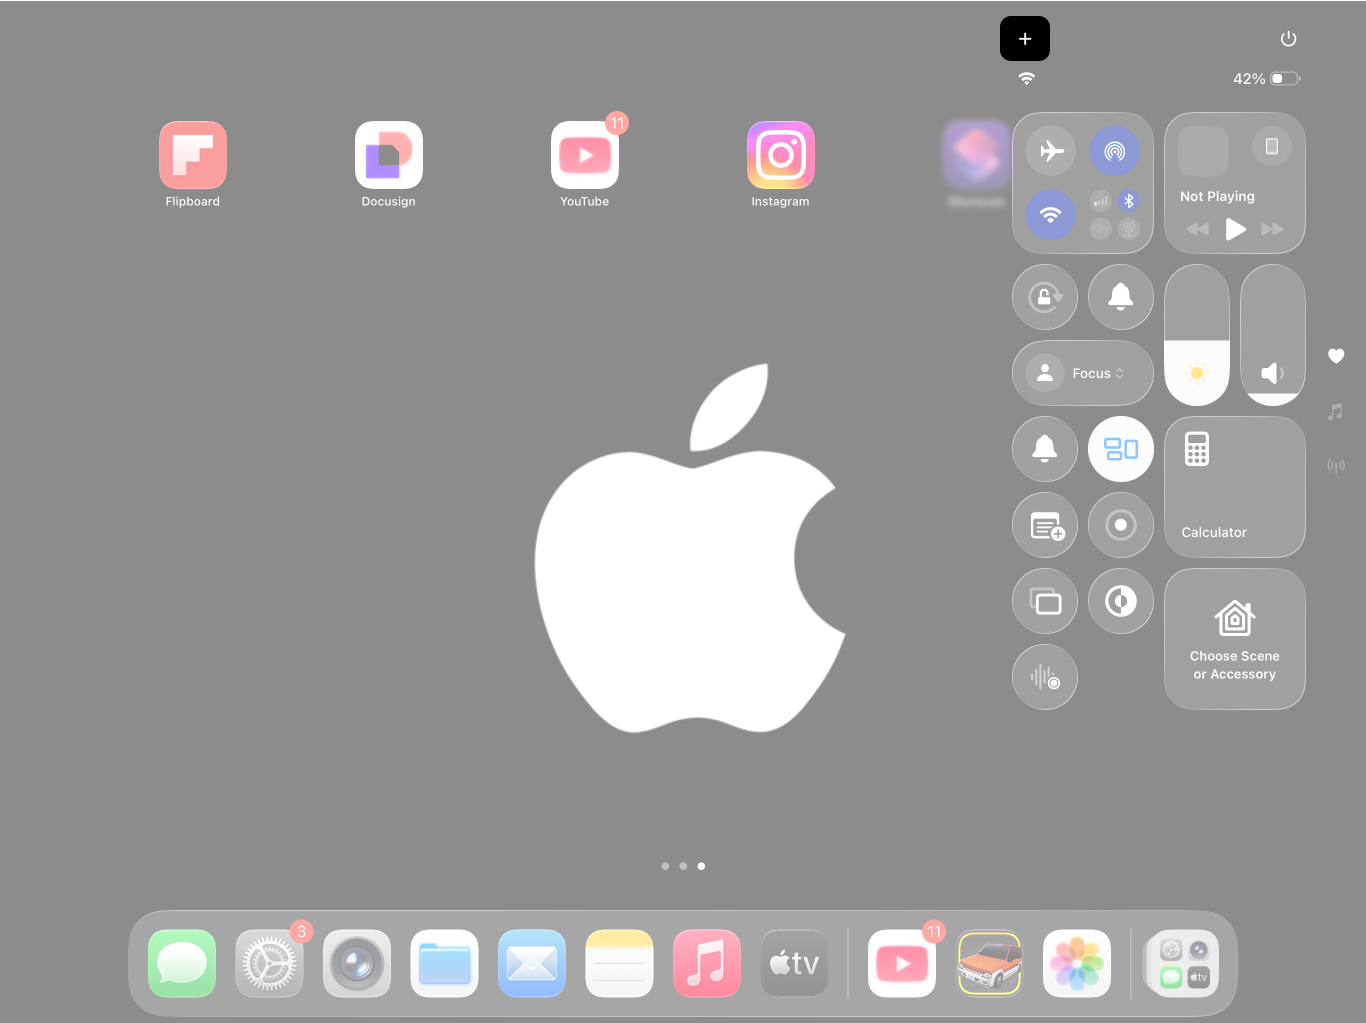Tap Choose Scene or Accessory

1234,639
